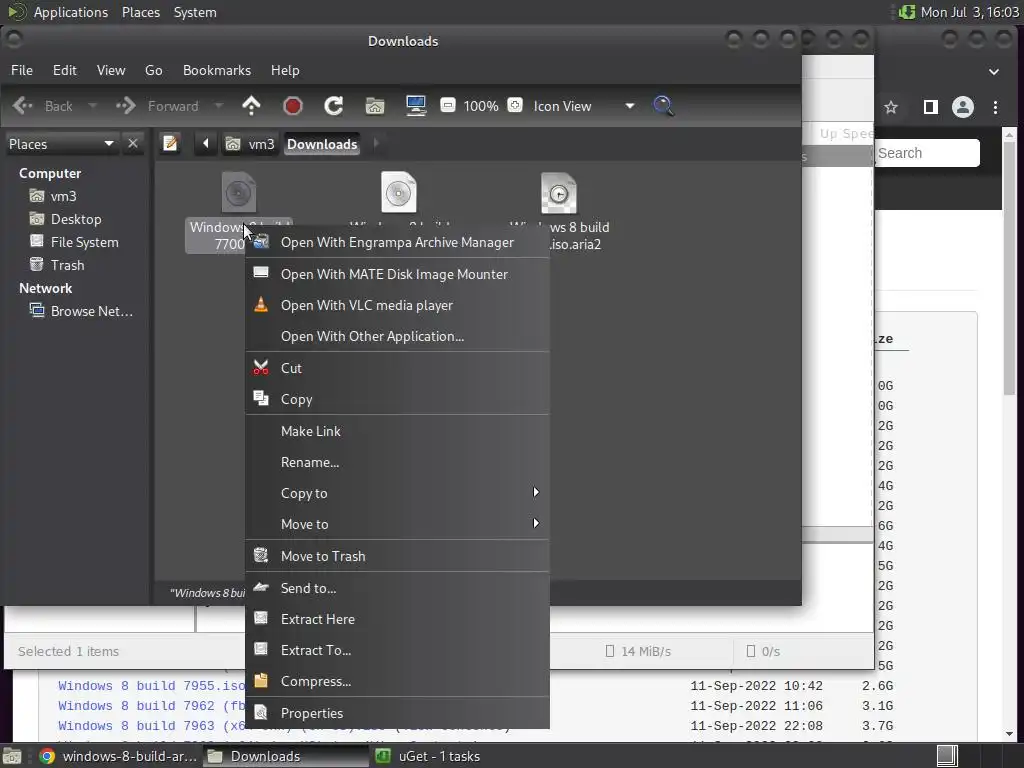1024x768 pixels.
Task: Click the Back button in toolbar
Action: point(42,106)
